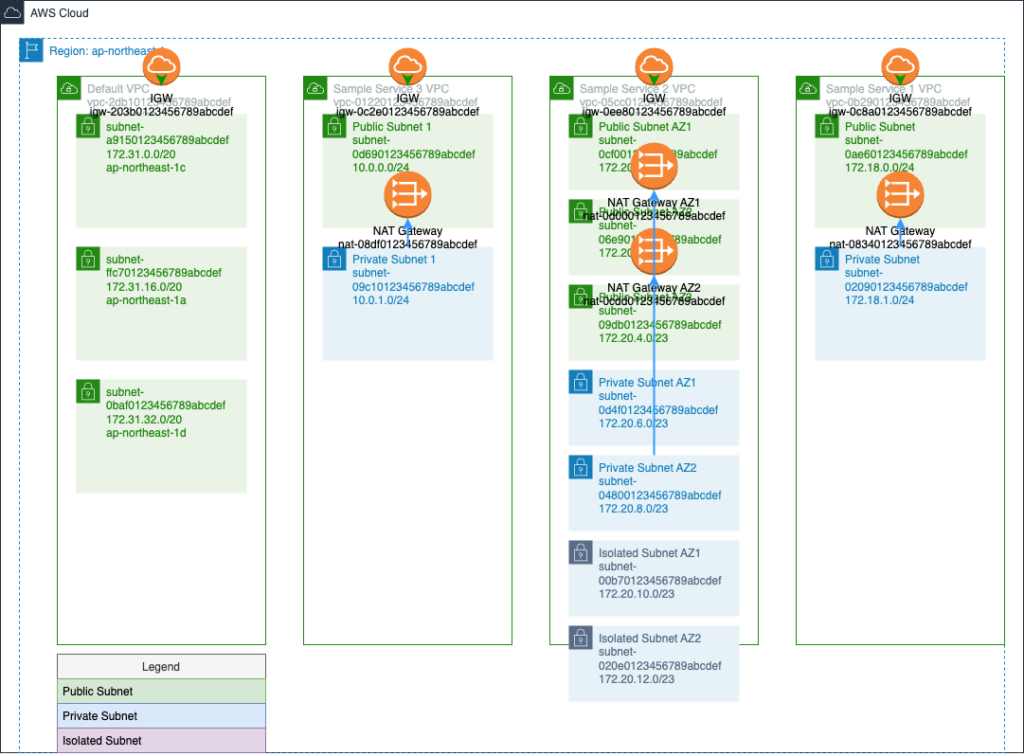Click the Default VPC cloud icon
The height and width of the screenshot is (756, 1024).
(69, 88)
